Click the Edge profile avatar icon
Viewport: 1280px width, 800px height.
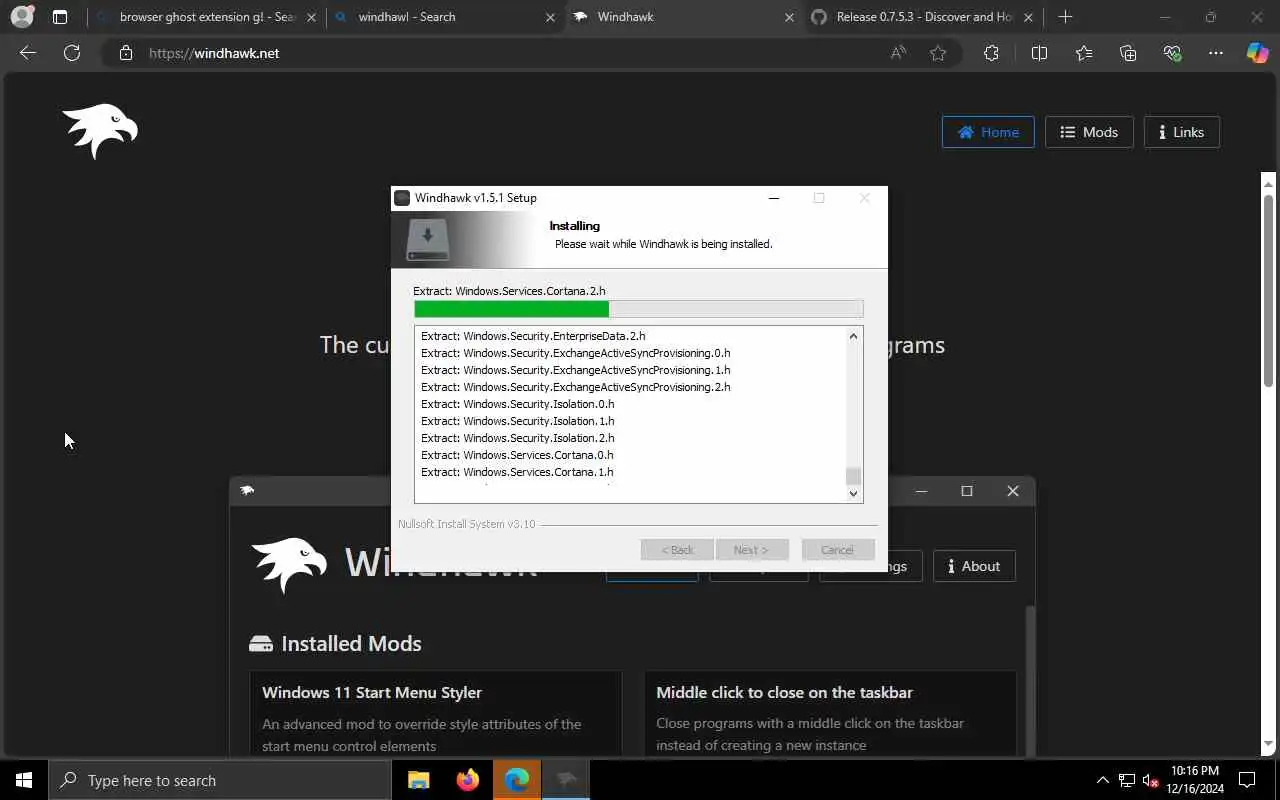pos(21,17)
